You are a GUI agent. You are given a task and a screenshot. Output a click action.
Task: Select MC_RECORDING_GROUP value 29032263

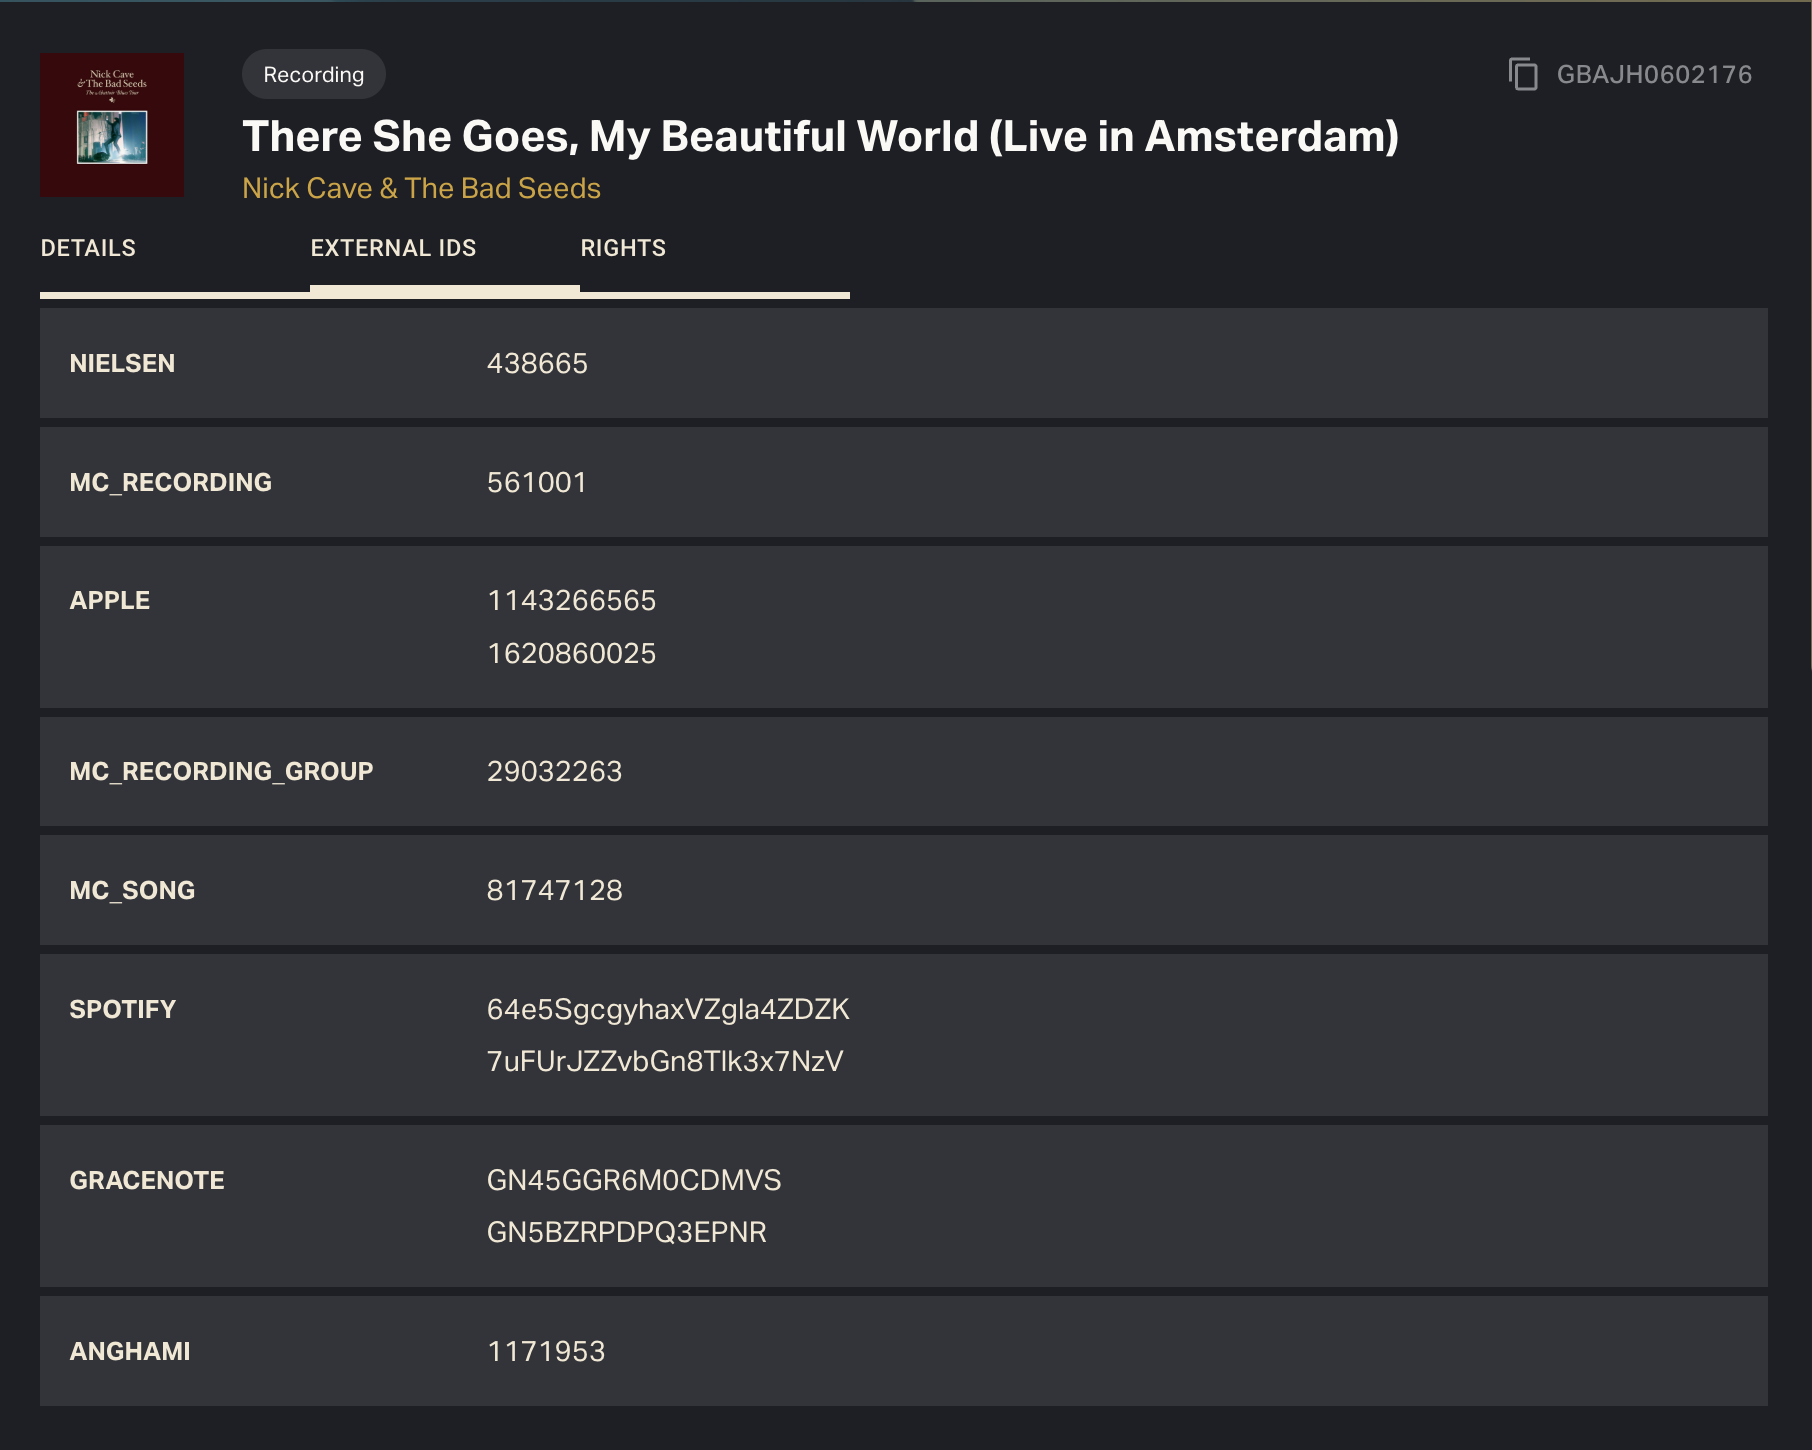554,771
